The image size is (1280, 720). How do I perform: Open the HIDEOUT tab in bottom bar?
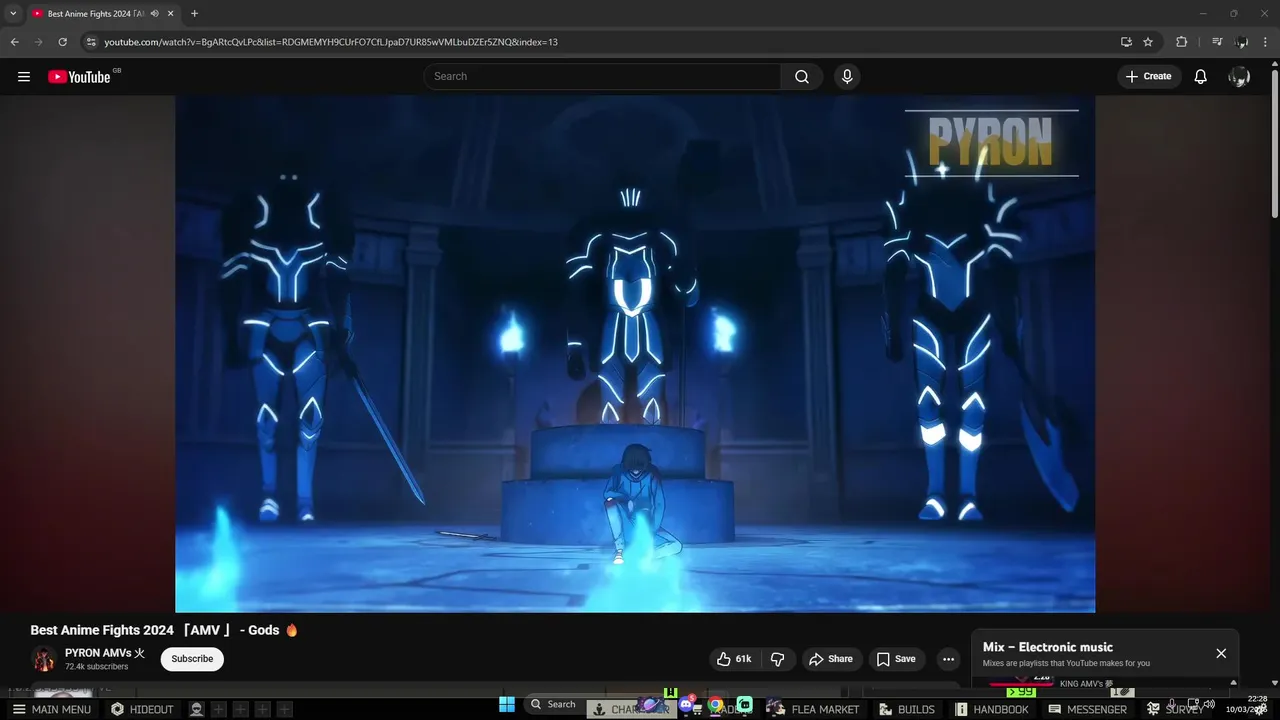pyautogui.click(x=142, y=709)
